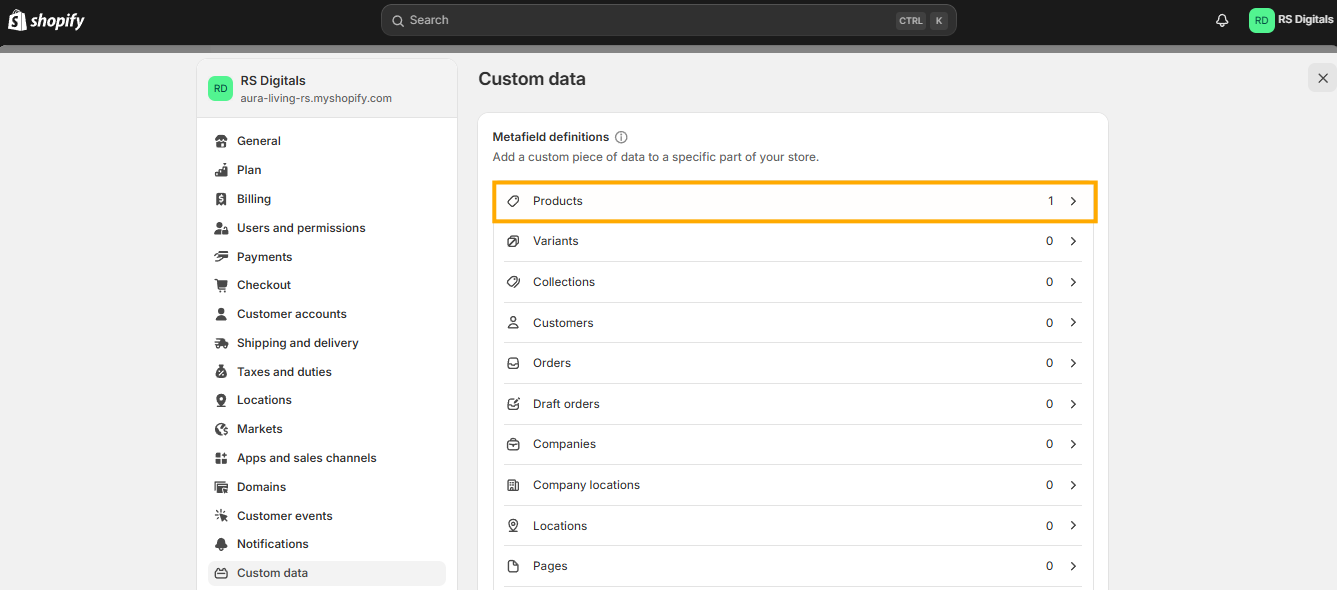Open the notifications bell icon

click(x=1222, y=20)
